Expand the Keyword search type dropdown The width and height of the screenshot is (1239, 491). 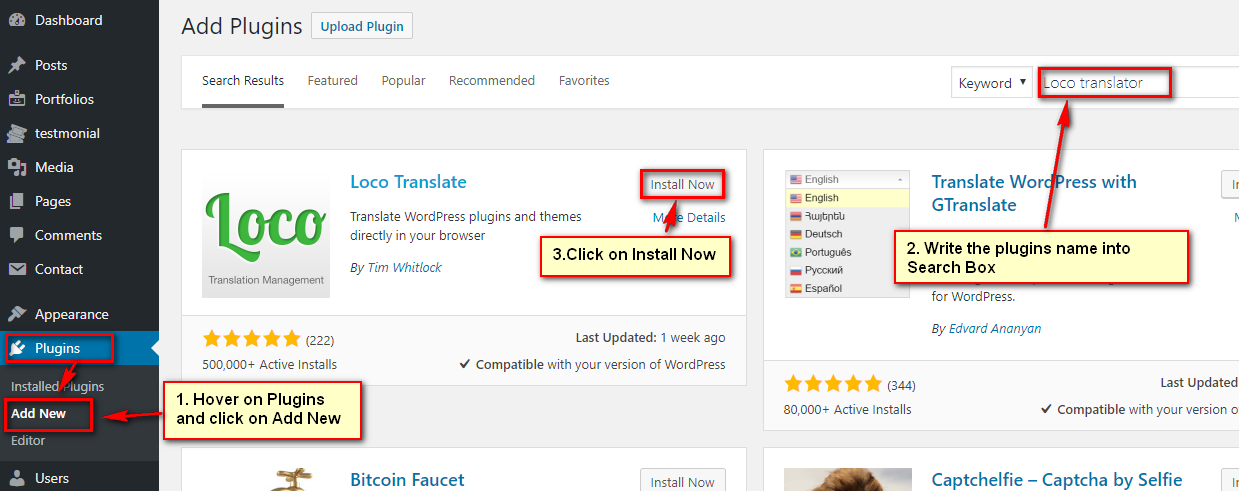[991, 83]
